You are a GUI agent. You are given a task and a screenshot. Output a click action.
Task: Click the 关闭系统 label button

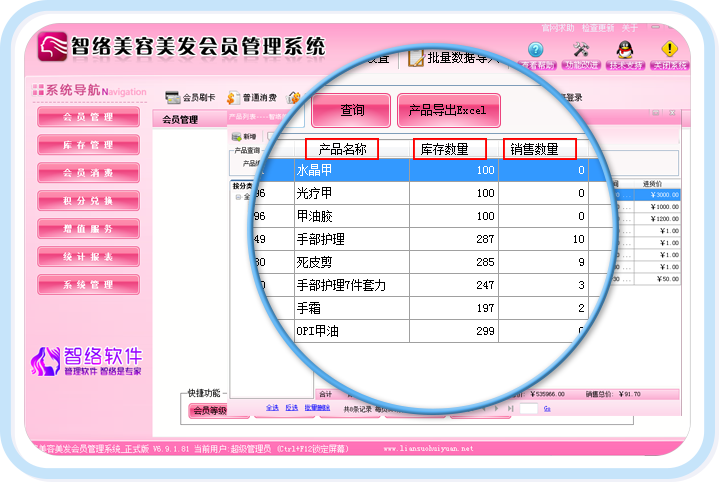click(x=669, y=66)
